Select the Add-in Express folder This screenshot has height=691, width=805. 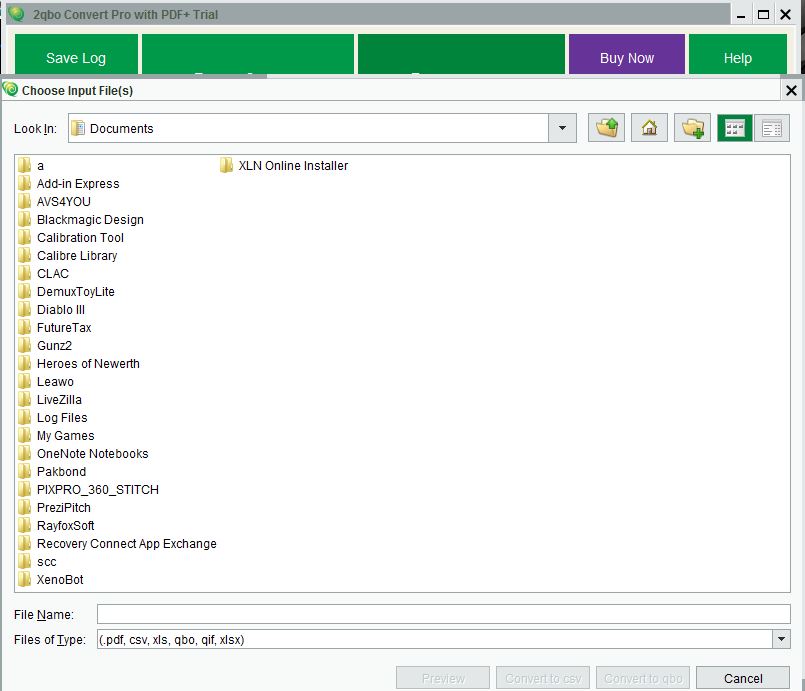[68, 183]
